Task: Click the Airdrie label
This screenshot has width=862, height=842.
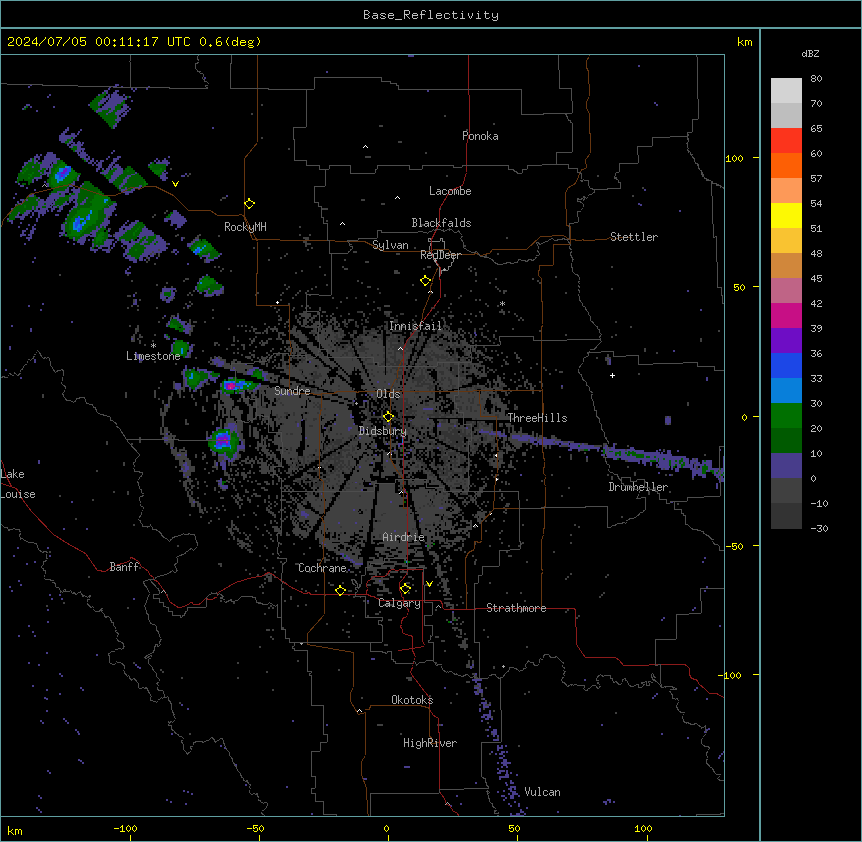Action: point(404,537)
